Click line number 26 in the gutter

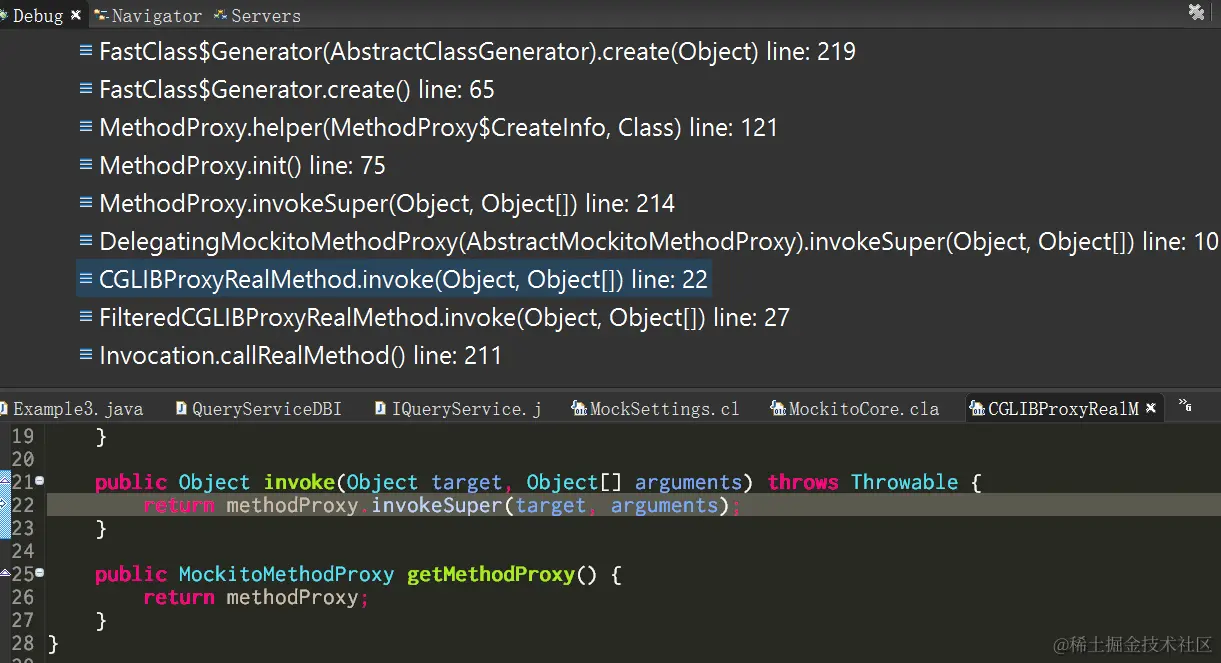click(x=22, y=597)
